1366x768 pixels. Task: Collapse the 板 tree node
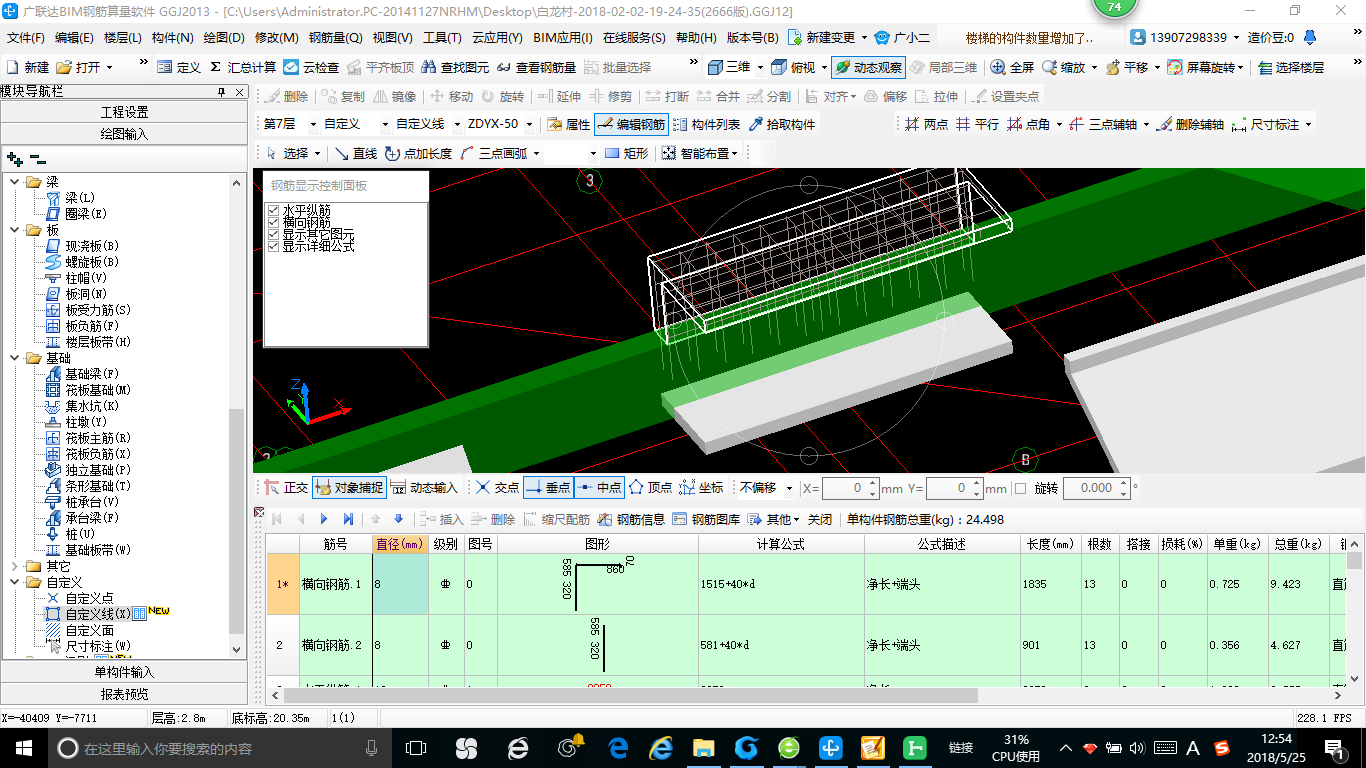coord(15,230)
